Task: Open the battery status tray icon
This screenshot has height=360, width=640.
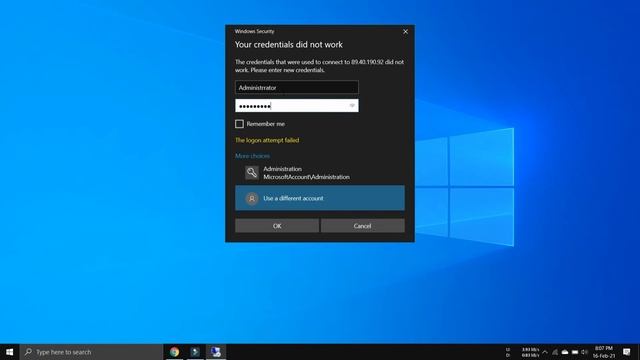Action: point(575,352)
